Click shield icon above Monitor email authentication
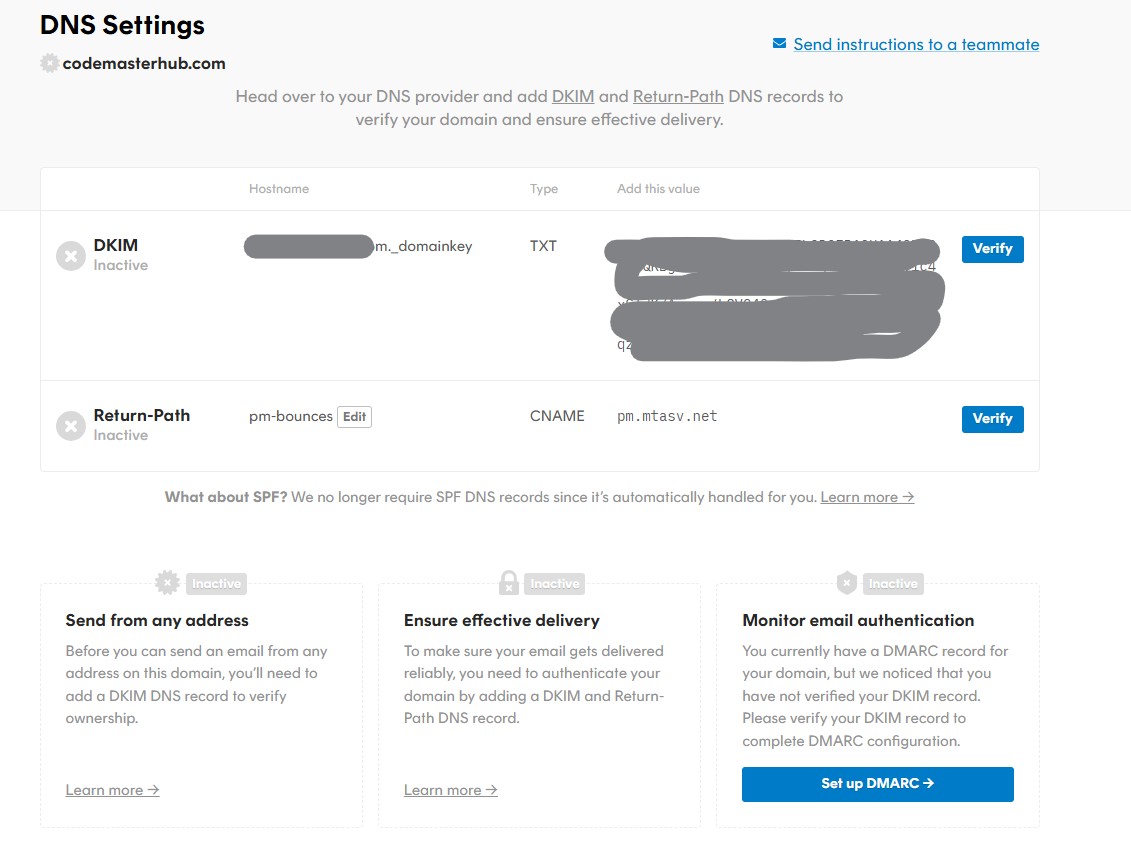Viewport: 1131px width, 852px height. tap(847, 583)
